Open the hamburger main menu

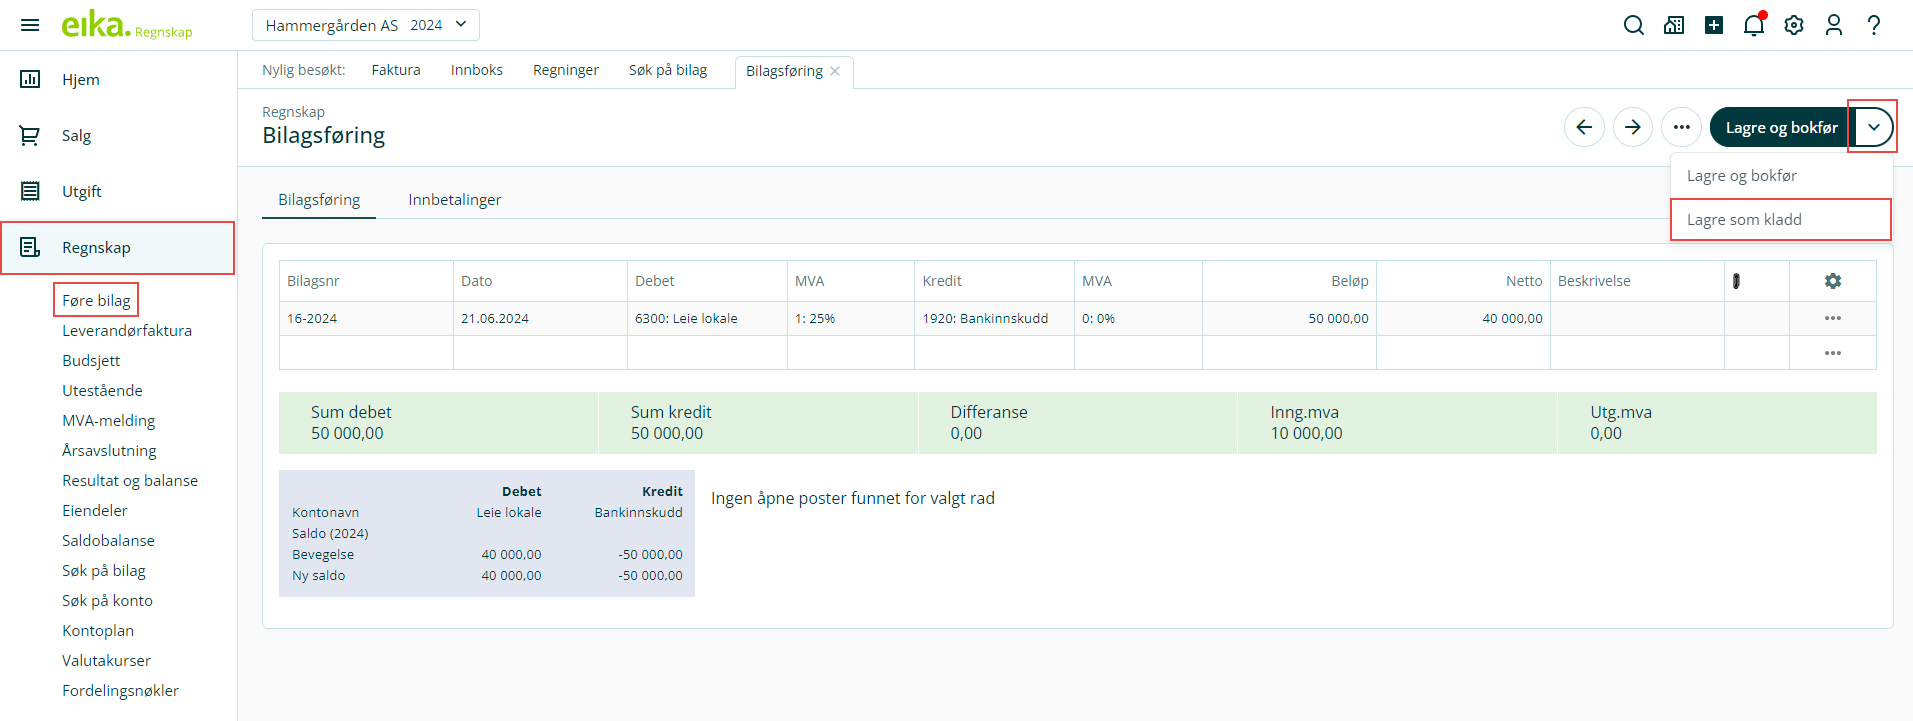[30, 25]
